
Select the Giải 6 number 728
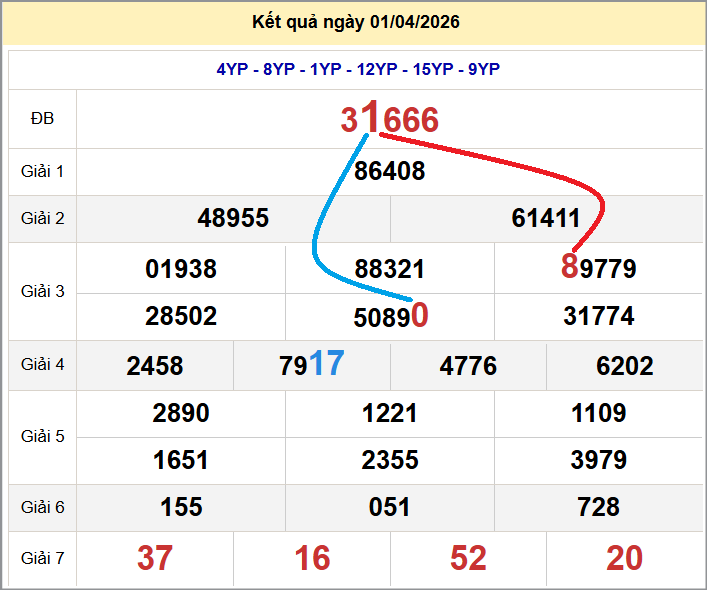599,508
